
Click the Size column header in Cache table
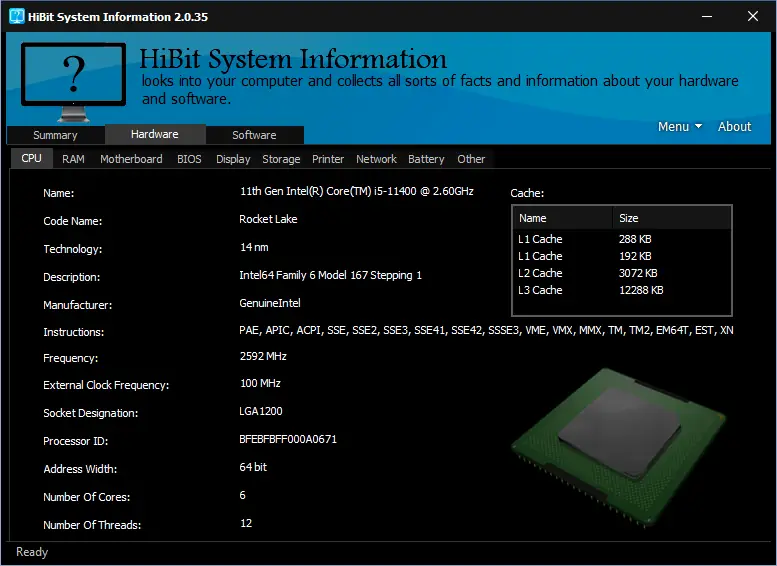[671, 218]
